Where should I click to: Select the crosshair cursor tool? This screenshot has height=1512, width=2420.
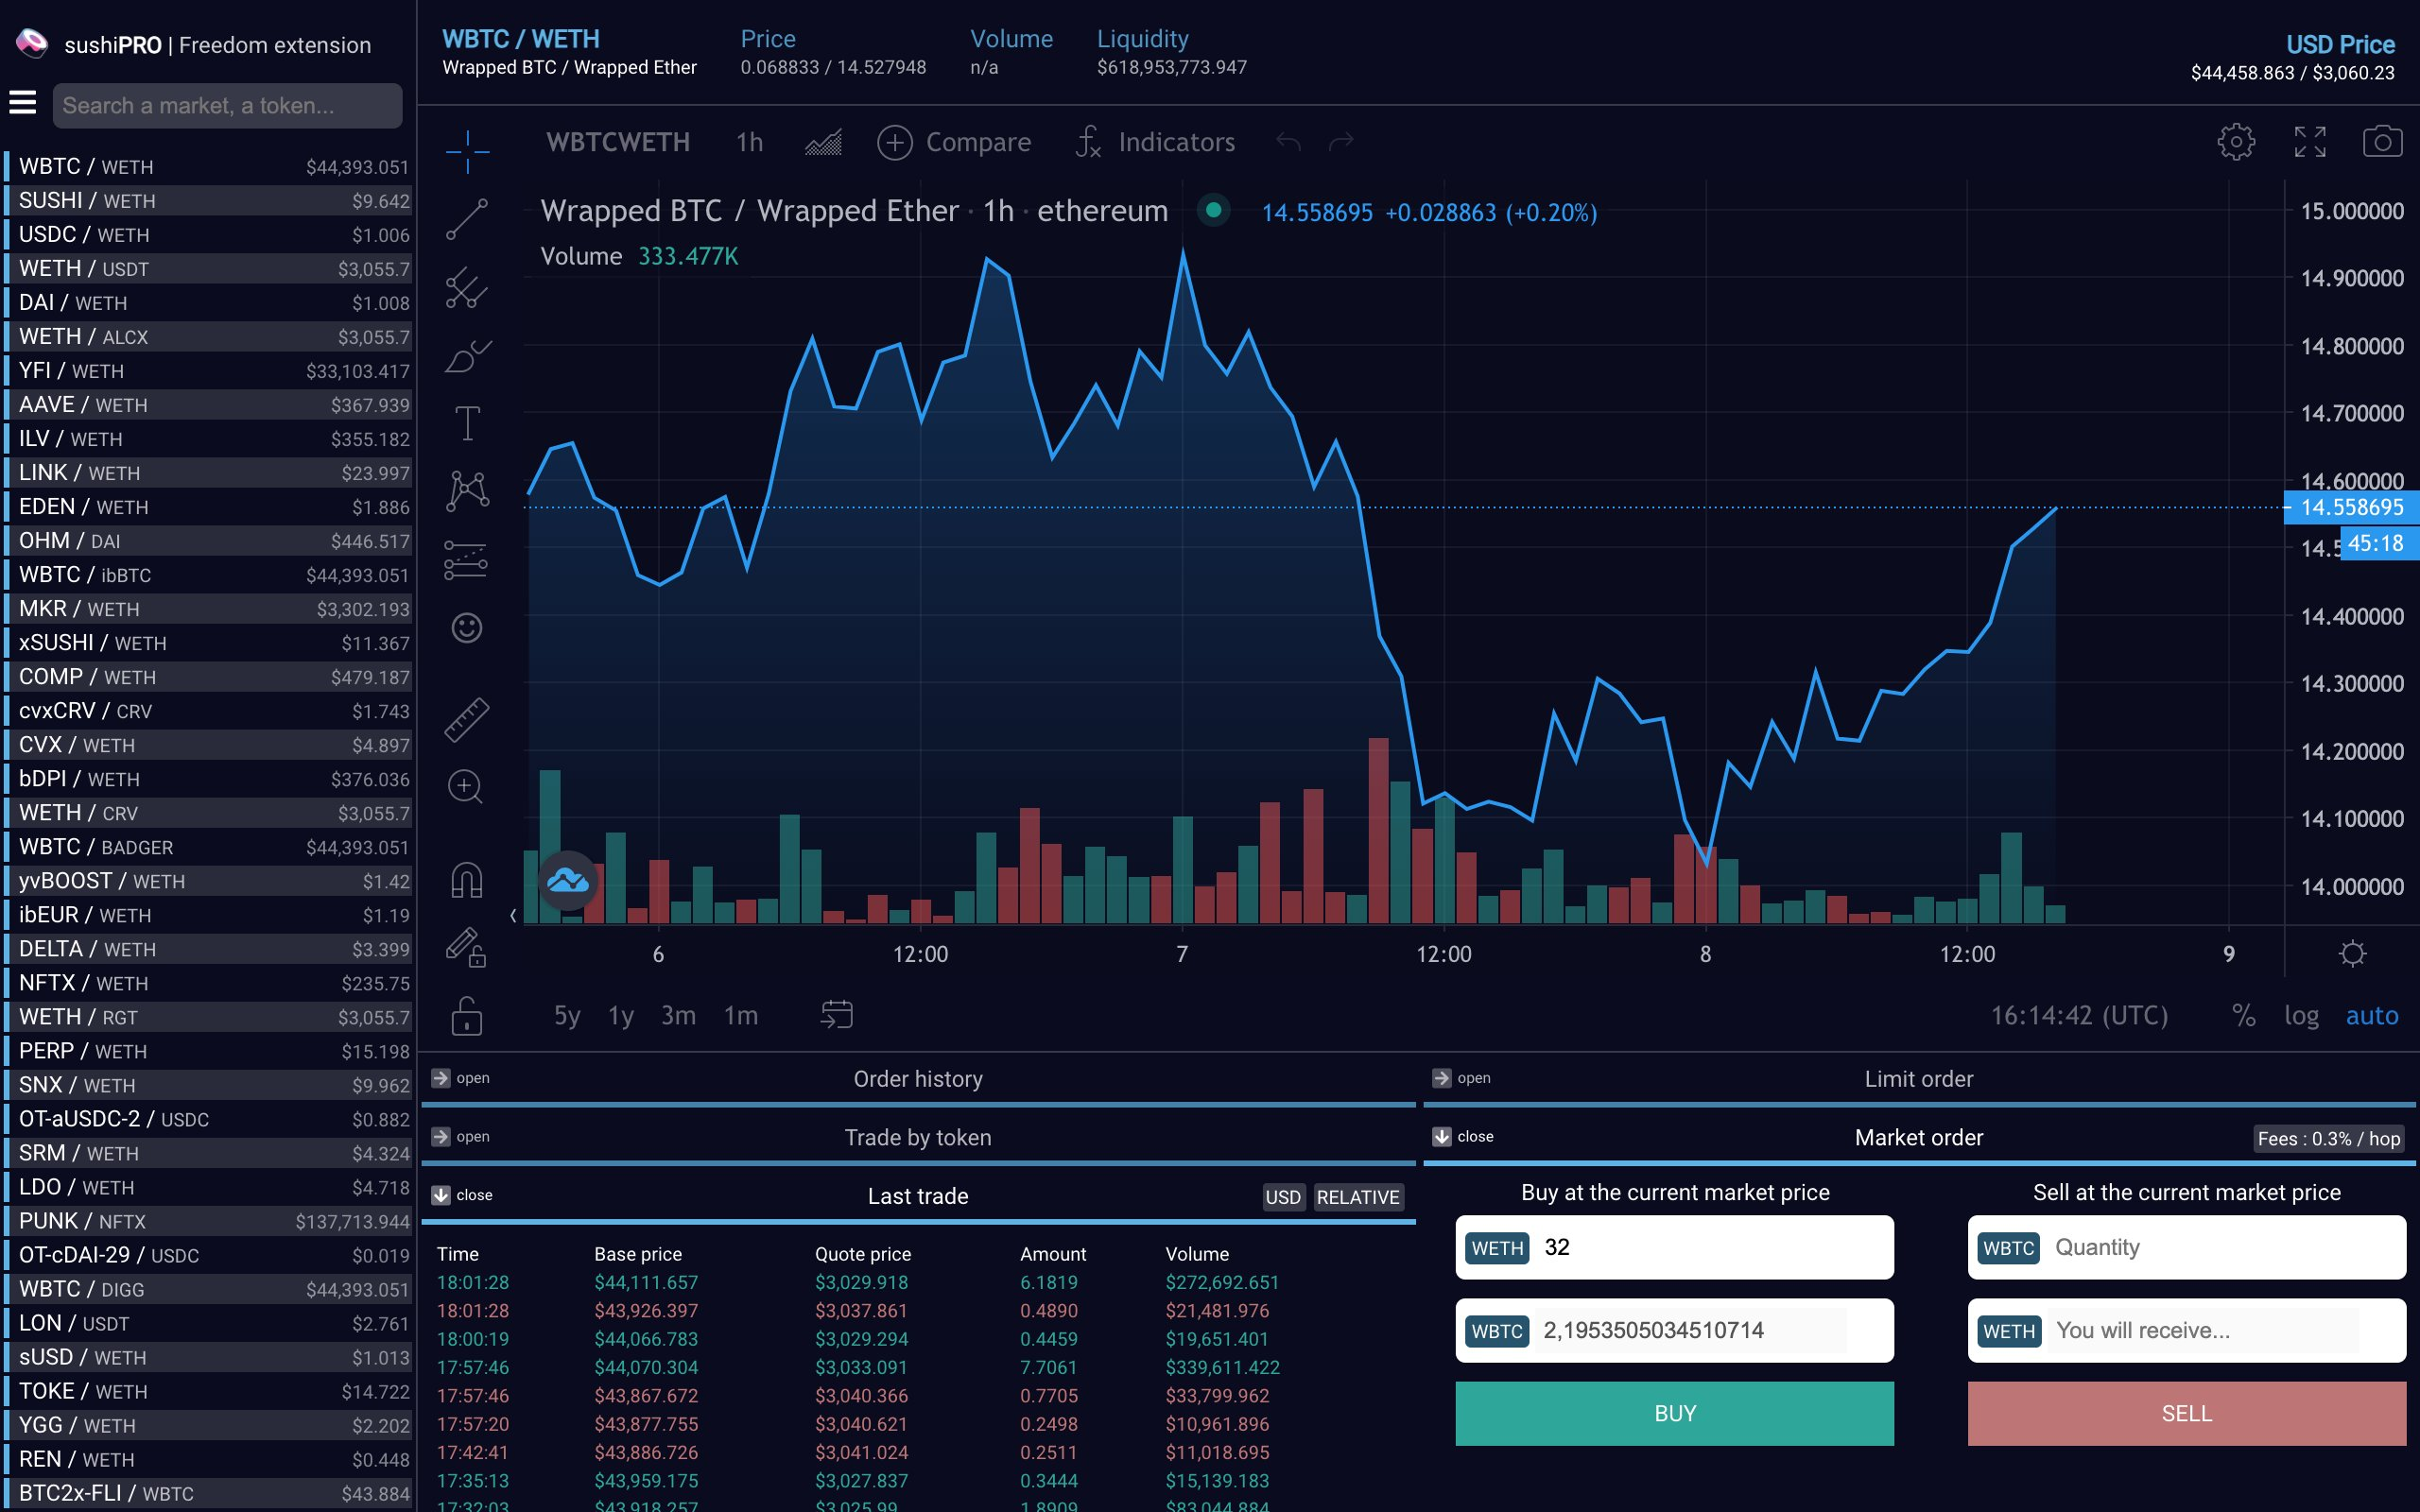coord(467,151)
